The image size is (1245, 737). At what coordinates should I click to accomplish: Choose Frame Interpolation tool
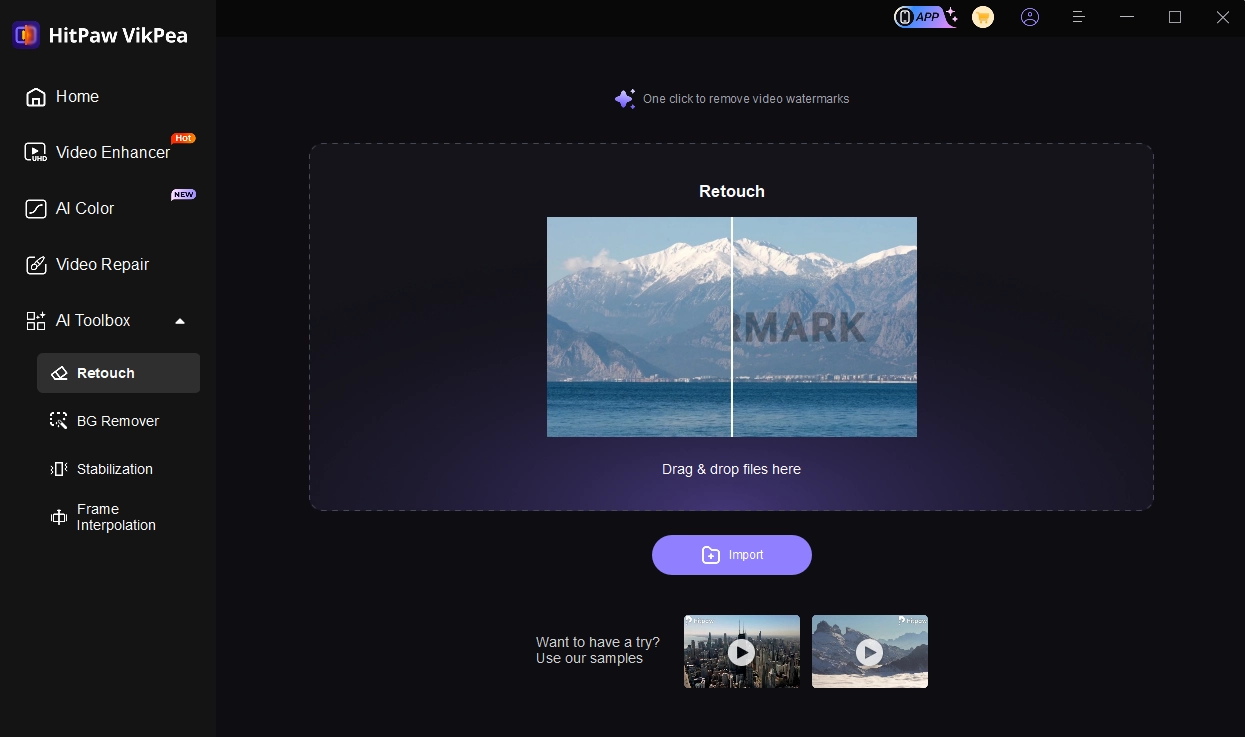116,517
